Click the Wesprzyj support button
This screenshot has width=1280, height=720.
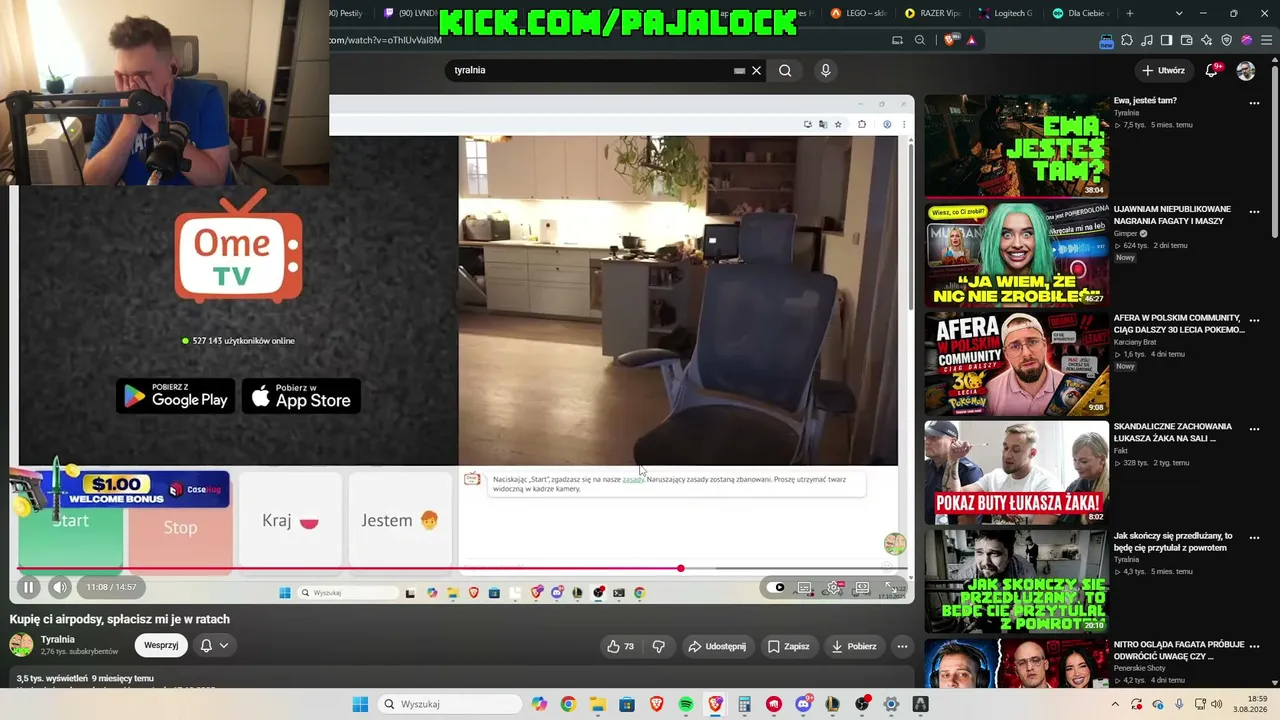click(161, 645)
